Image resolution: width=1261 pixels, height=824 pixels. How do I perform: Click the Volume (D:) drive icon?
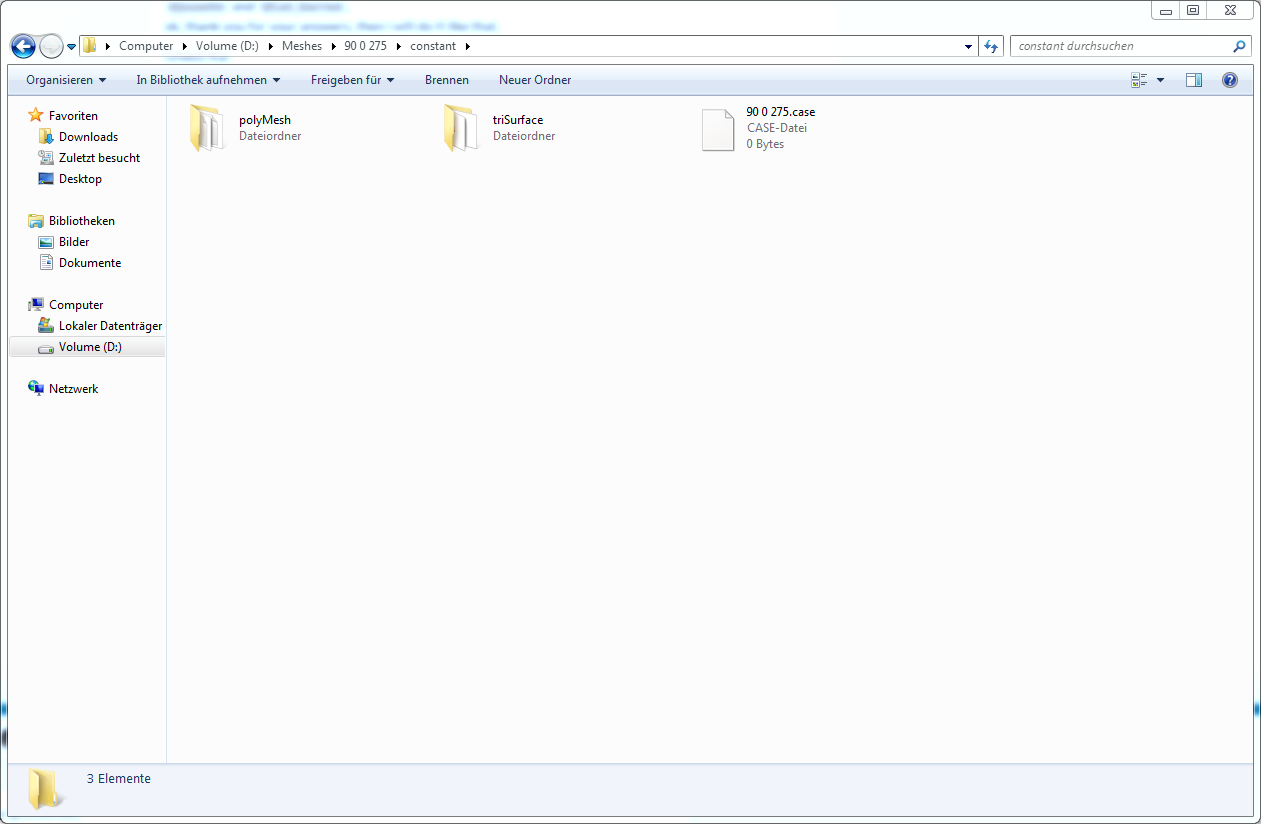[46, 347]
